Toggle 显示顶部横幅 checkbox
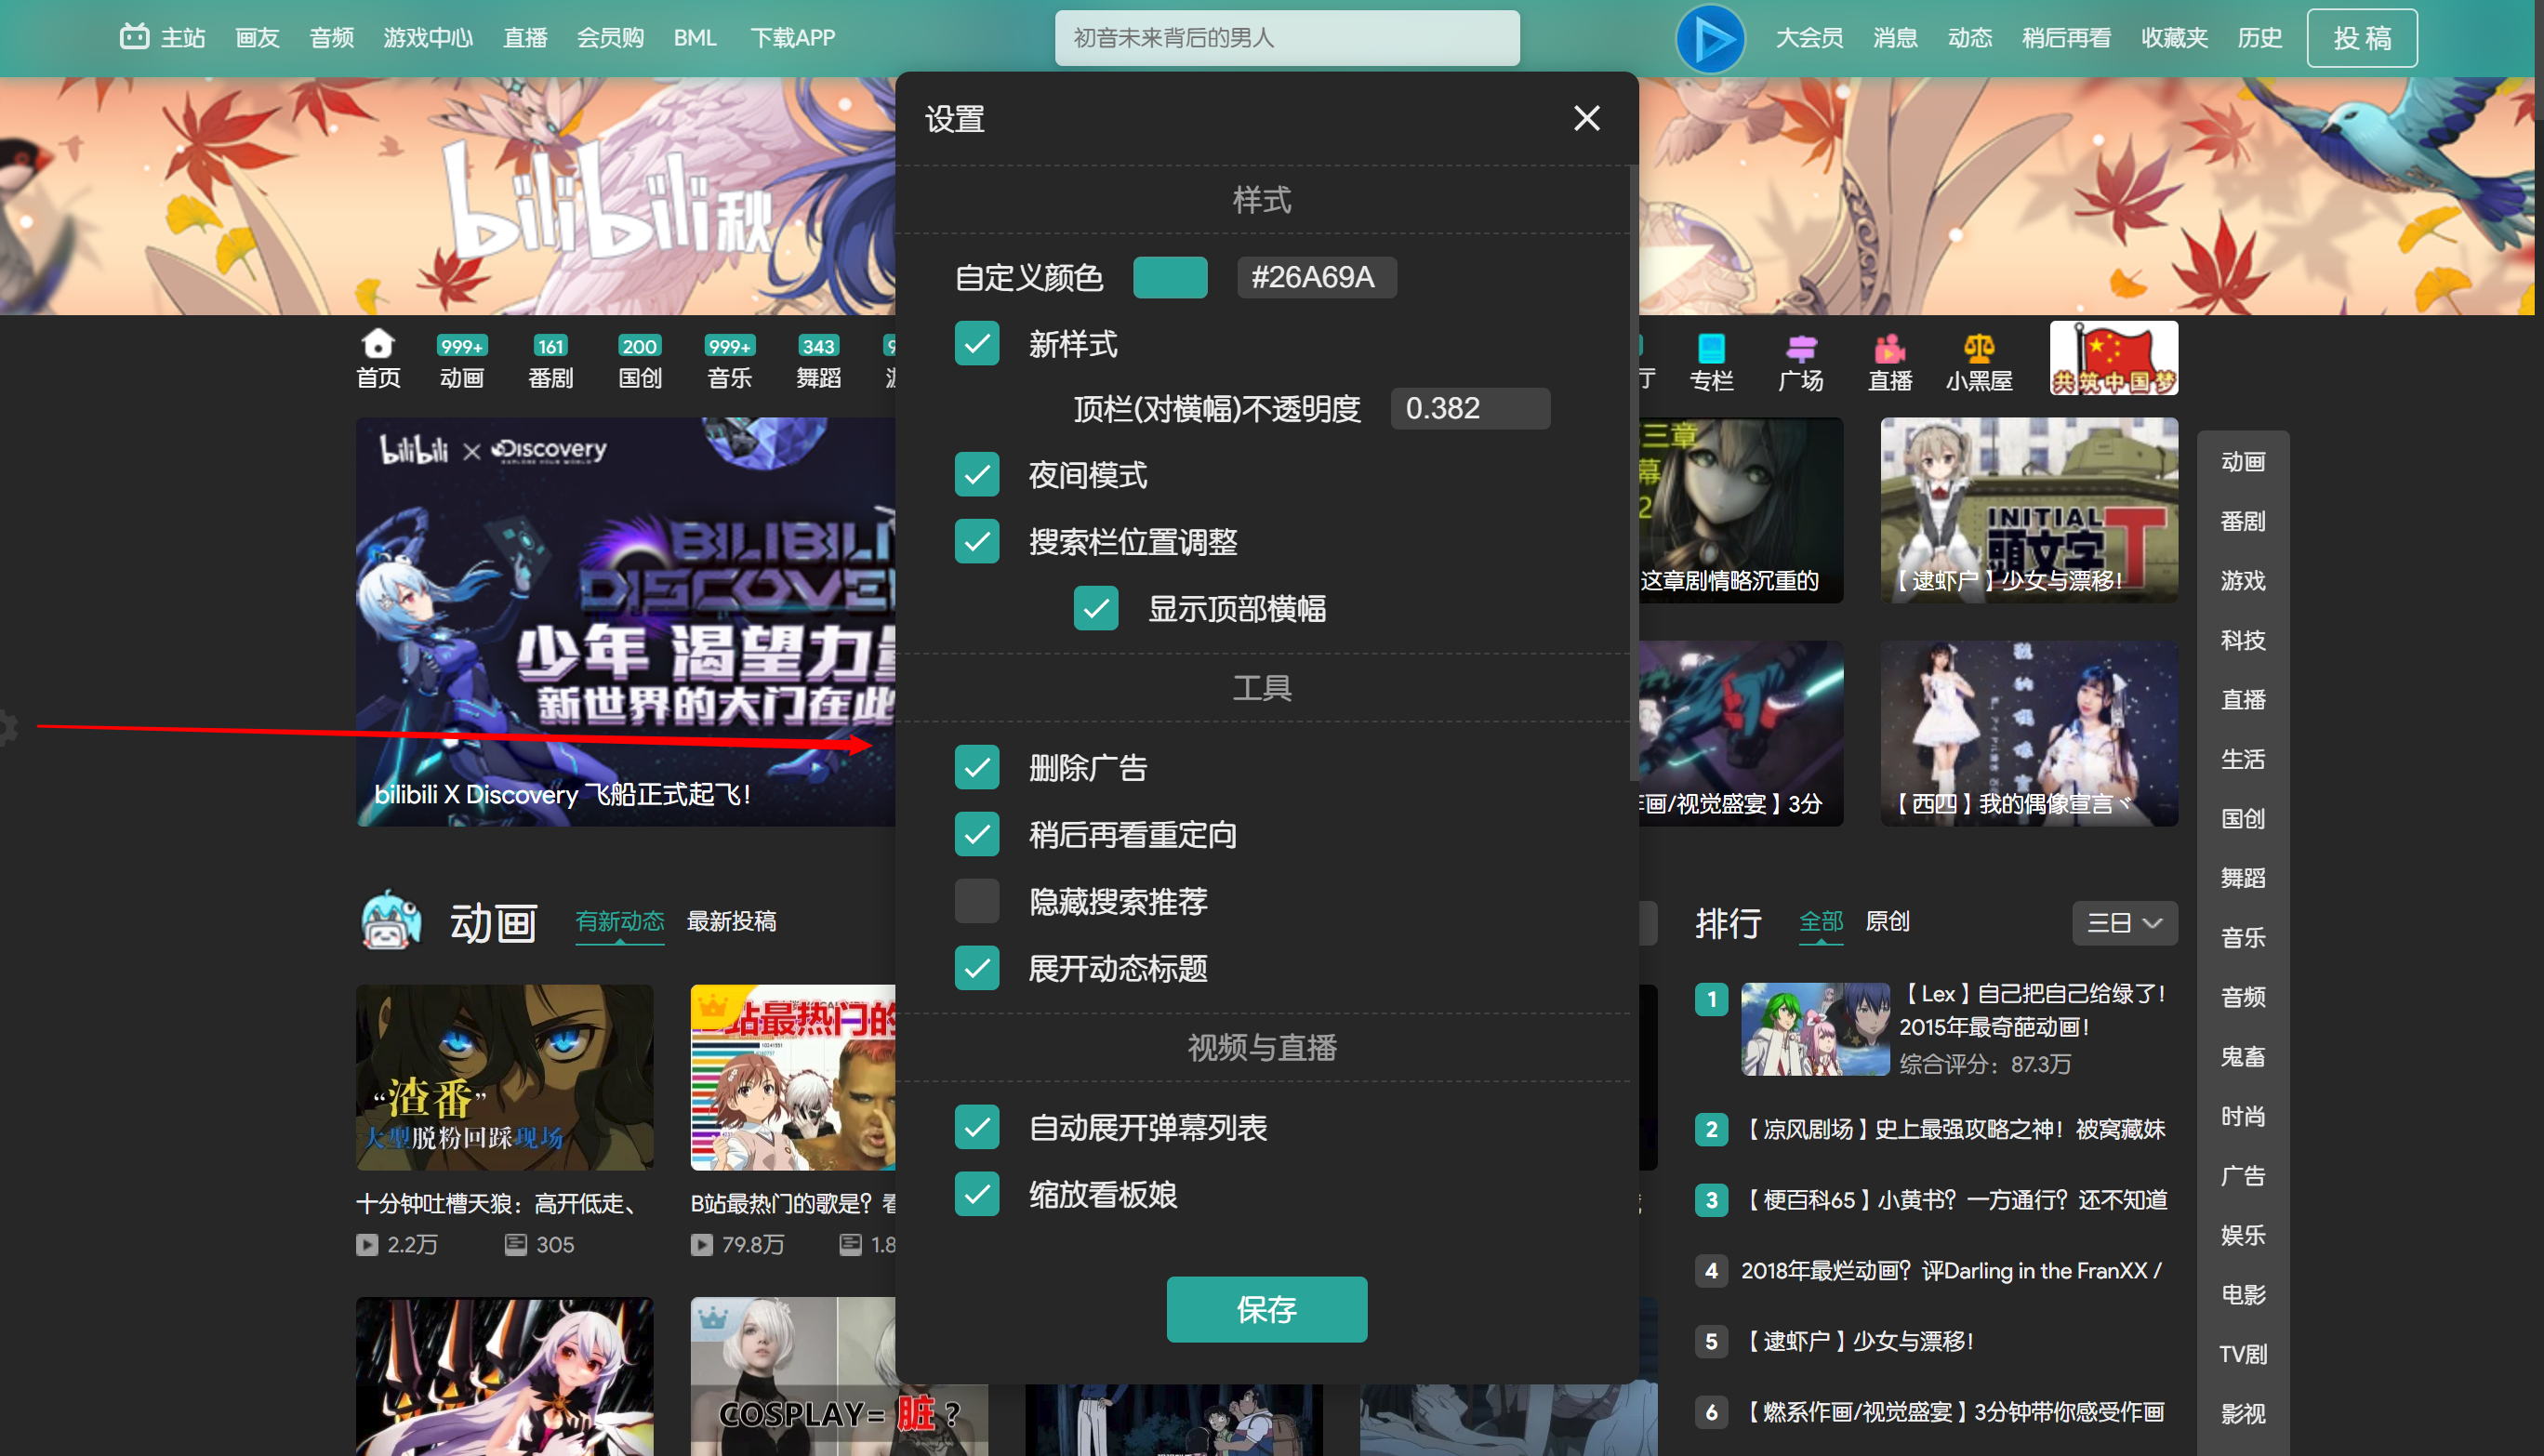2544x1456 pixels. point(1095,608)
